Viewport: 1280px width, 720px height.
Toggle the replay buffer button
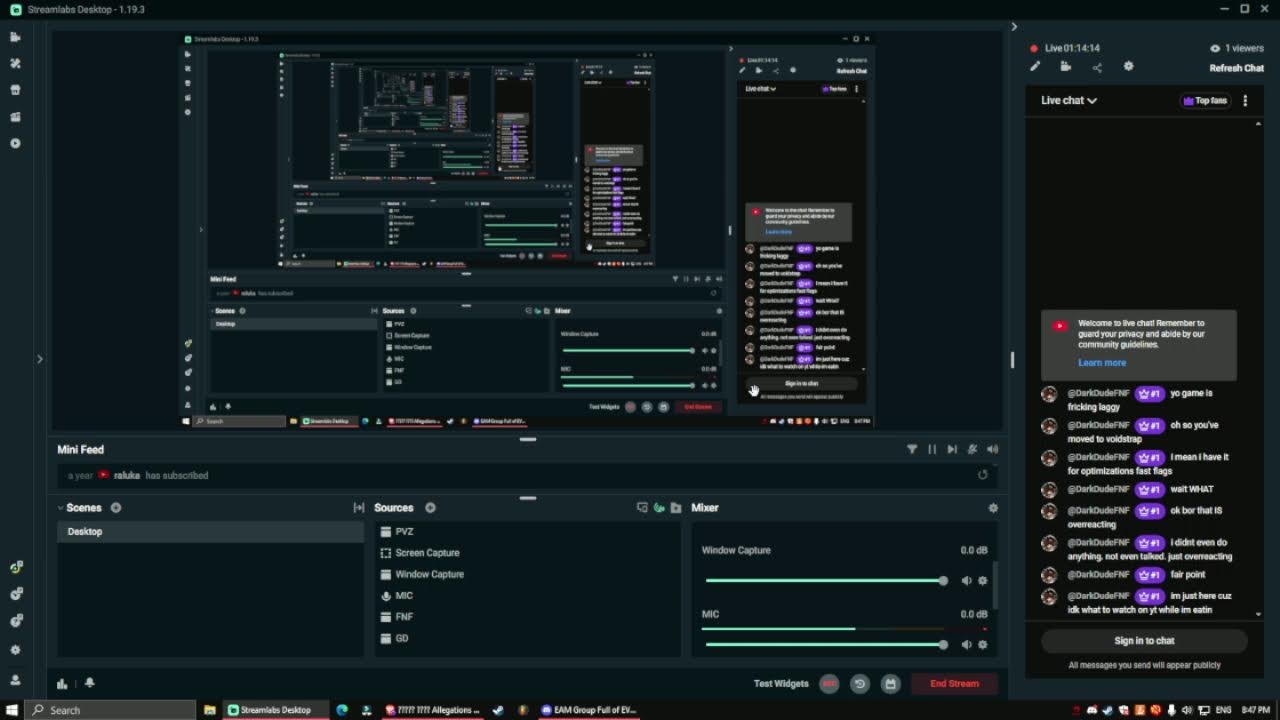tap(859, 684)
